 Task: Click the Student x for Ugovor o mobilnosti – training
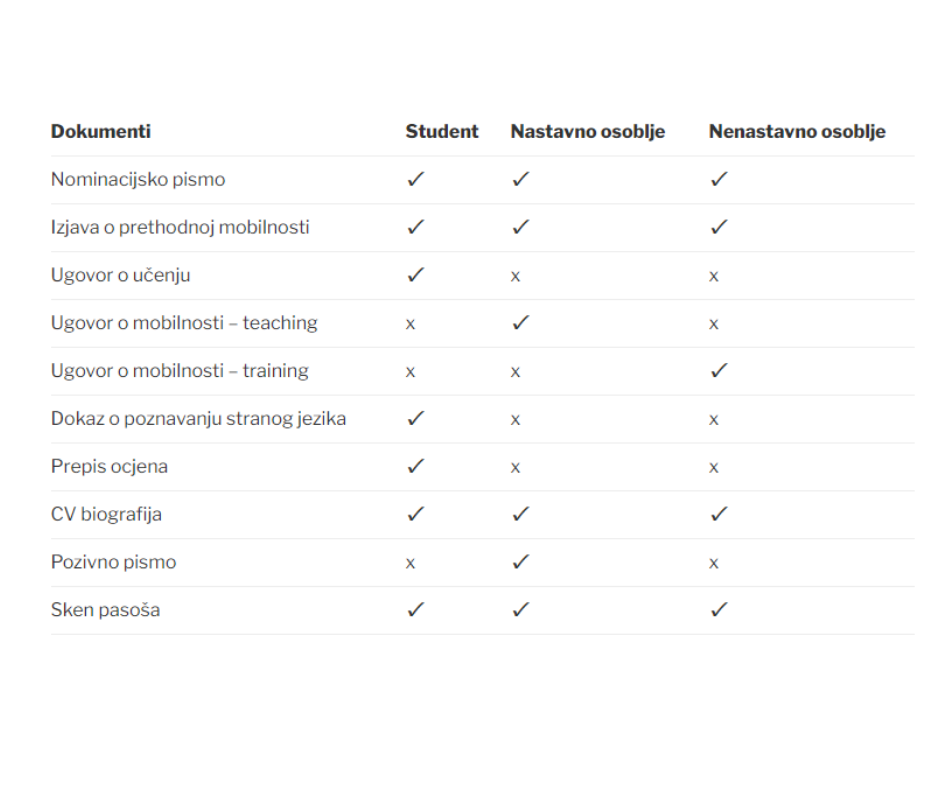tap(410, 372)
